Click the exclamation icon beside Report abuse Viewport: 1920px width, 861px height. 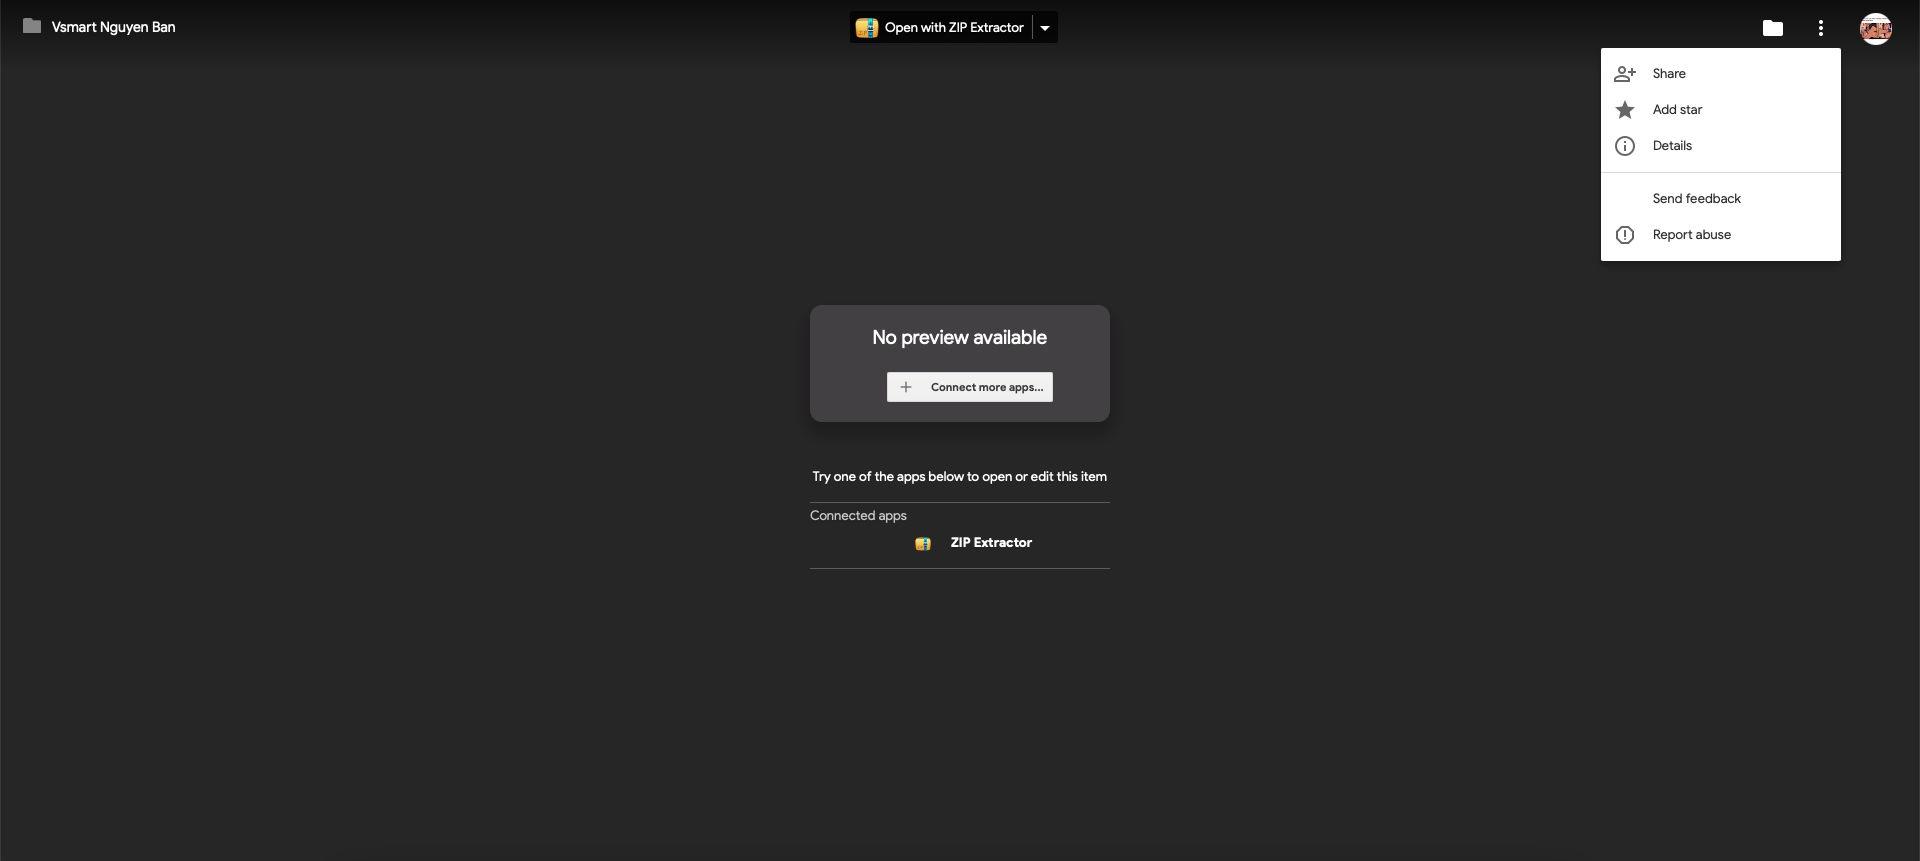pos(1625,235)
